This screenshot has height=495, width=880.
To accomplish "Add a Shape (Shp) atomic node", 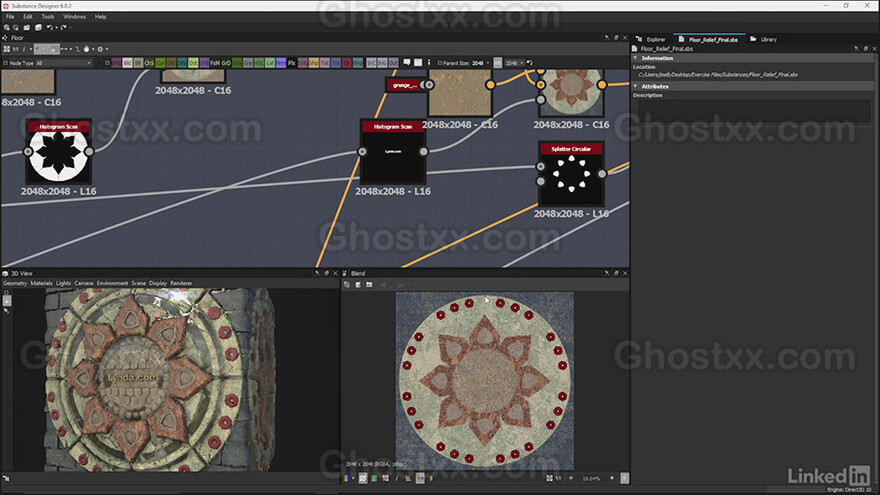I will (x=314, y=63).
